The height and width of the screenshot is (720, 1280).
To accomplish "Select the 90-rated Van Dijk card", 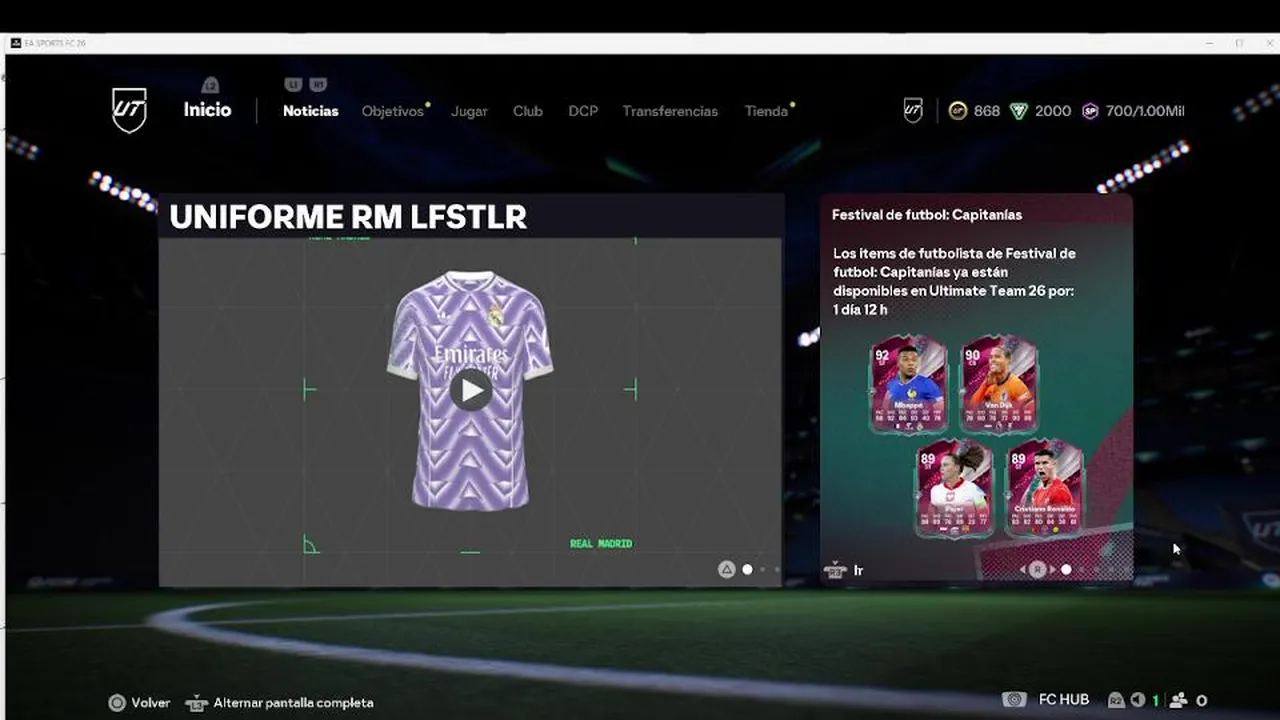I will coord(999,384).
